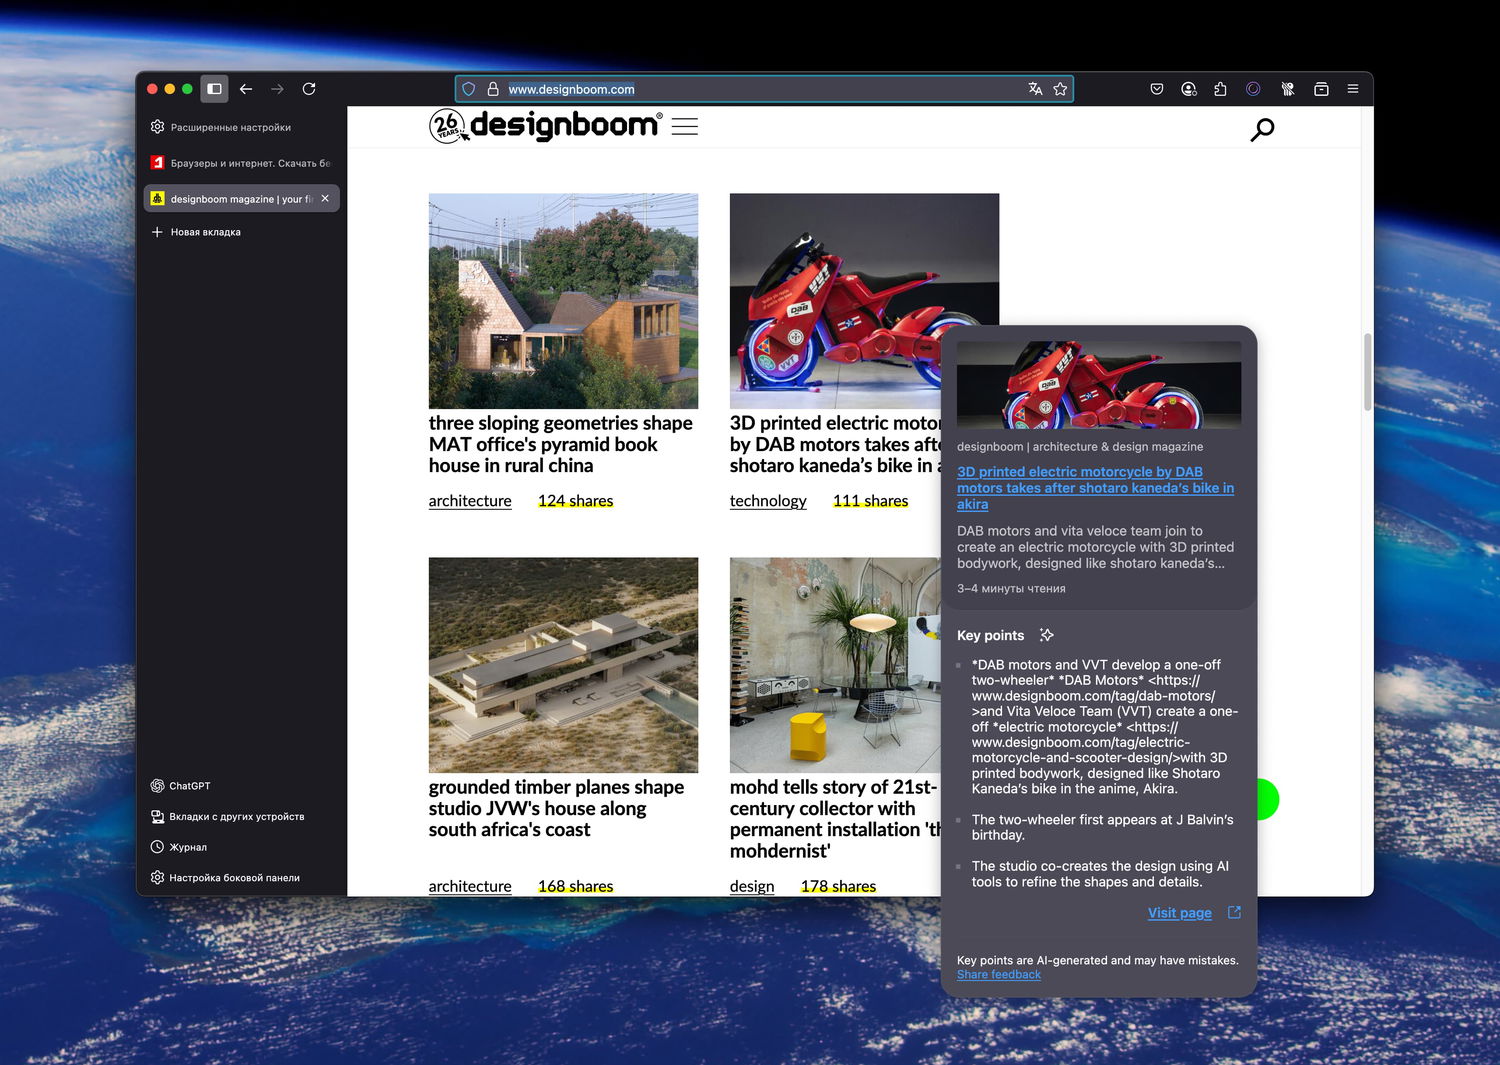Screen dimensions: 1500x1065
Task: Click the 124 shares link
Action: (x=576, y=501)
